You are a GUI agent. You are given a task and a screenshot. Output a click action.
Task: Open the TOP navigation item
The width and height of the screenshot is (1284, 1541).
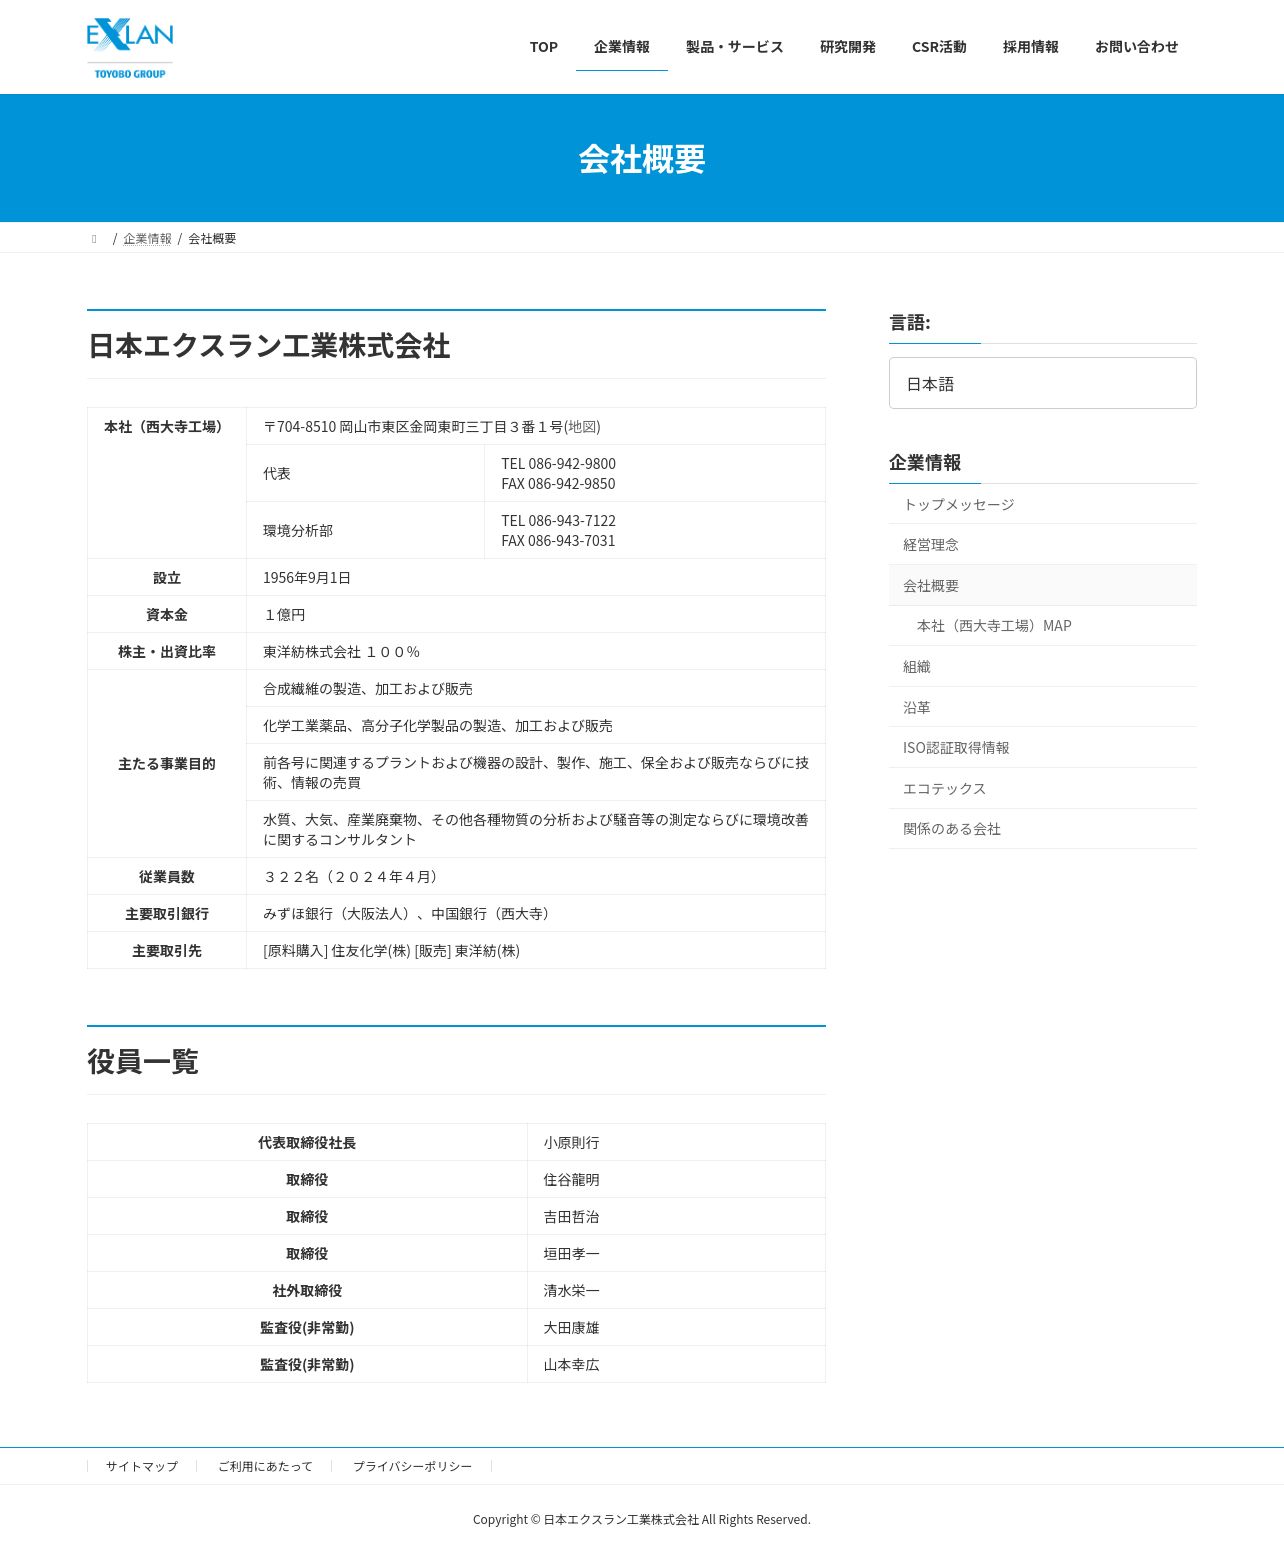coord(544,47)
